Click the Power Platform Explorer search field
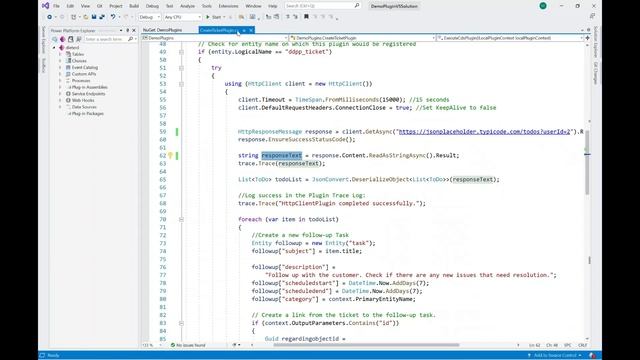Image resolution: width=640 pixels, height=360 pixels. click(106, 39)
